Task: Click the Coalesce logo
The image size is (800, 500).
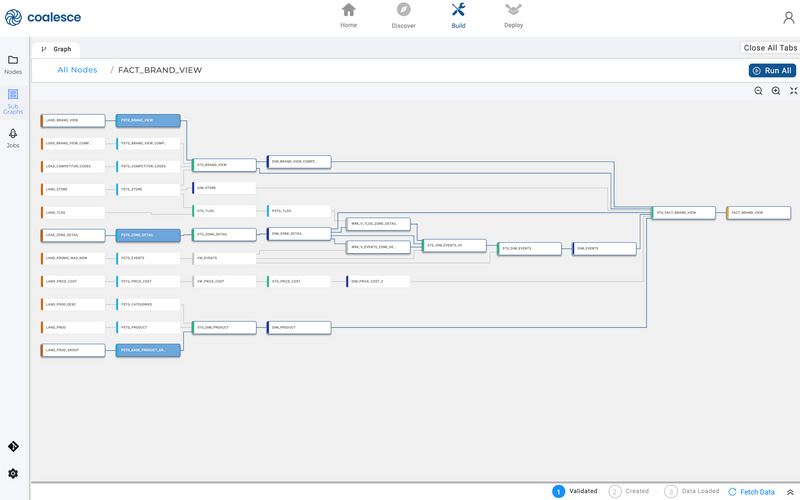Action: (x=43, y=17)
